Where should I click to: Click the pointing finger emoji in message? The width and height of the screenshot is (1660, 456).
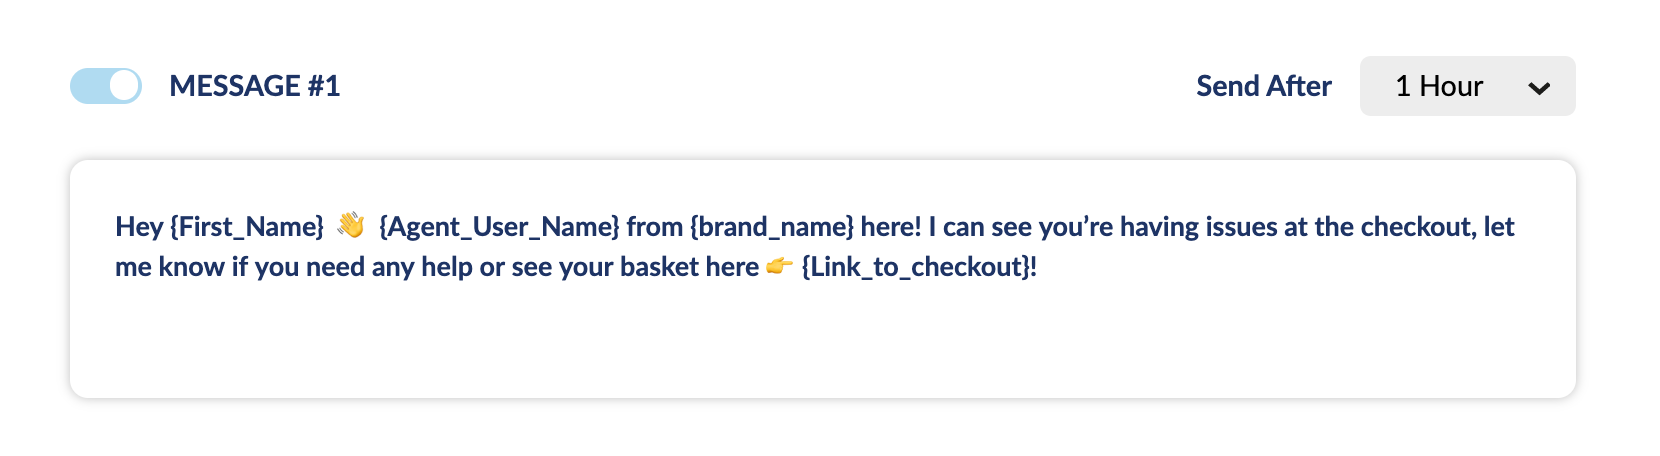click(780, 266)
